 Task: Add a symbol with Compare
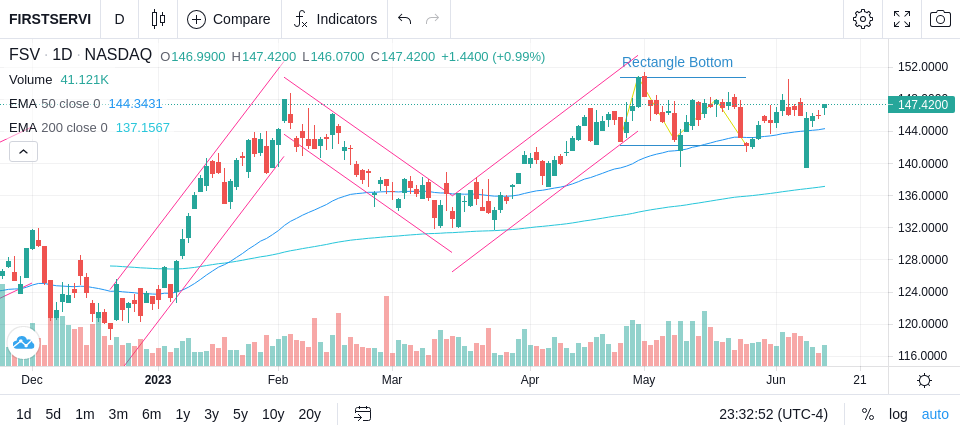(x=229, y=19)
